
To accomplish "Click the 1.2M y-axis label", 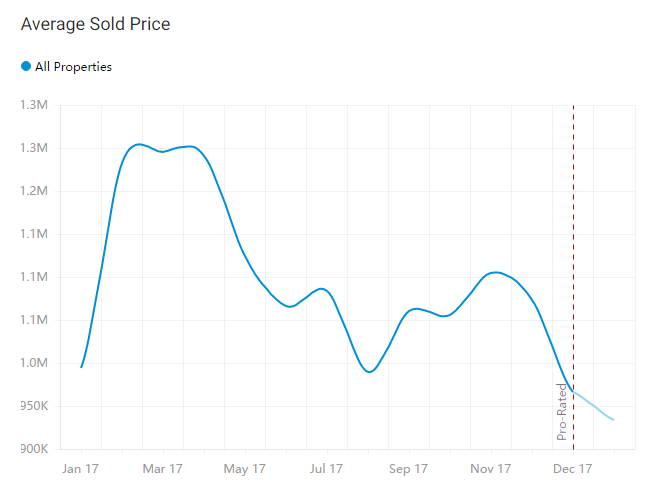I will 35,191.
